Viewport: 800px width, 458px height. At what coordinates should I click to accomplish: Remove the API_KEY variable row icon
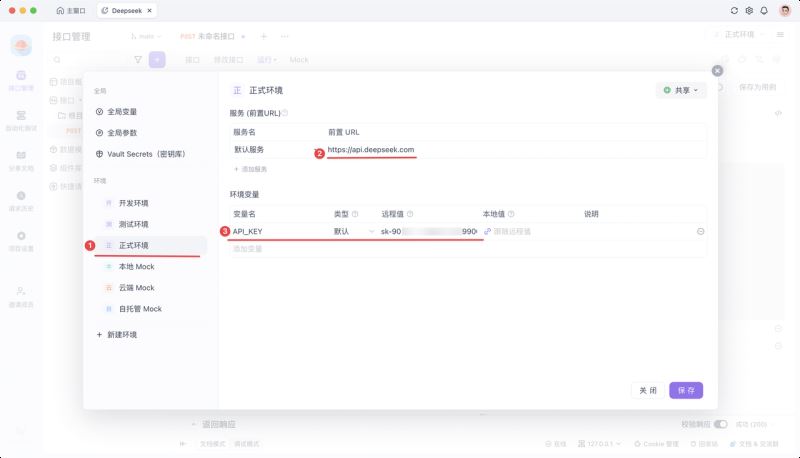pos(701,232)
